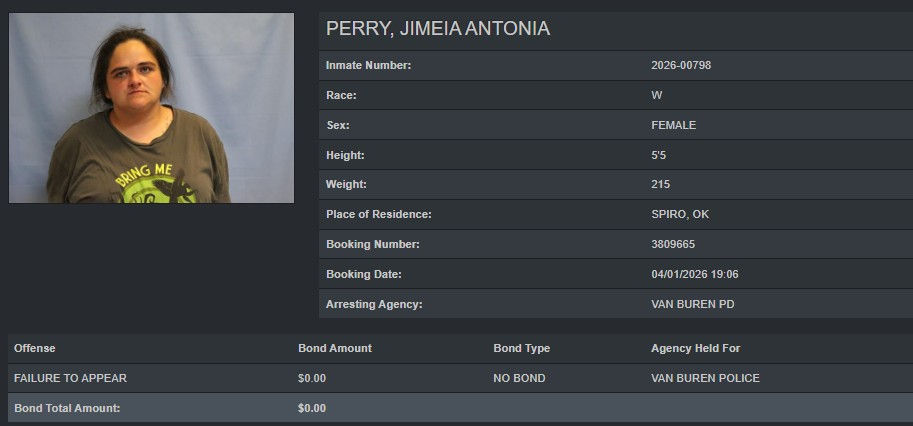Screen dimensions: 913x426
Task: Click the SPIRO, OK residence value
Action: [677, 214]
